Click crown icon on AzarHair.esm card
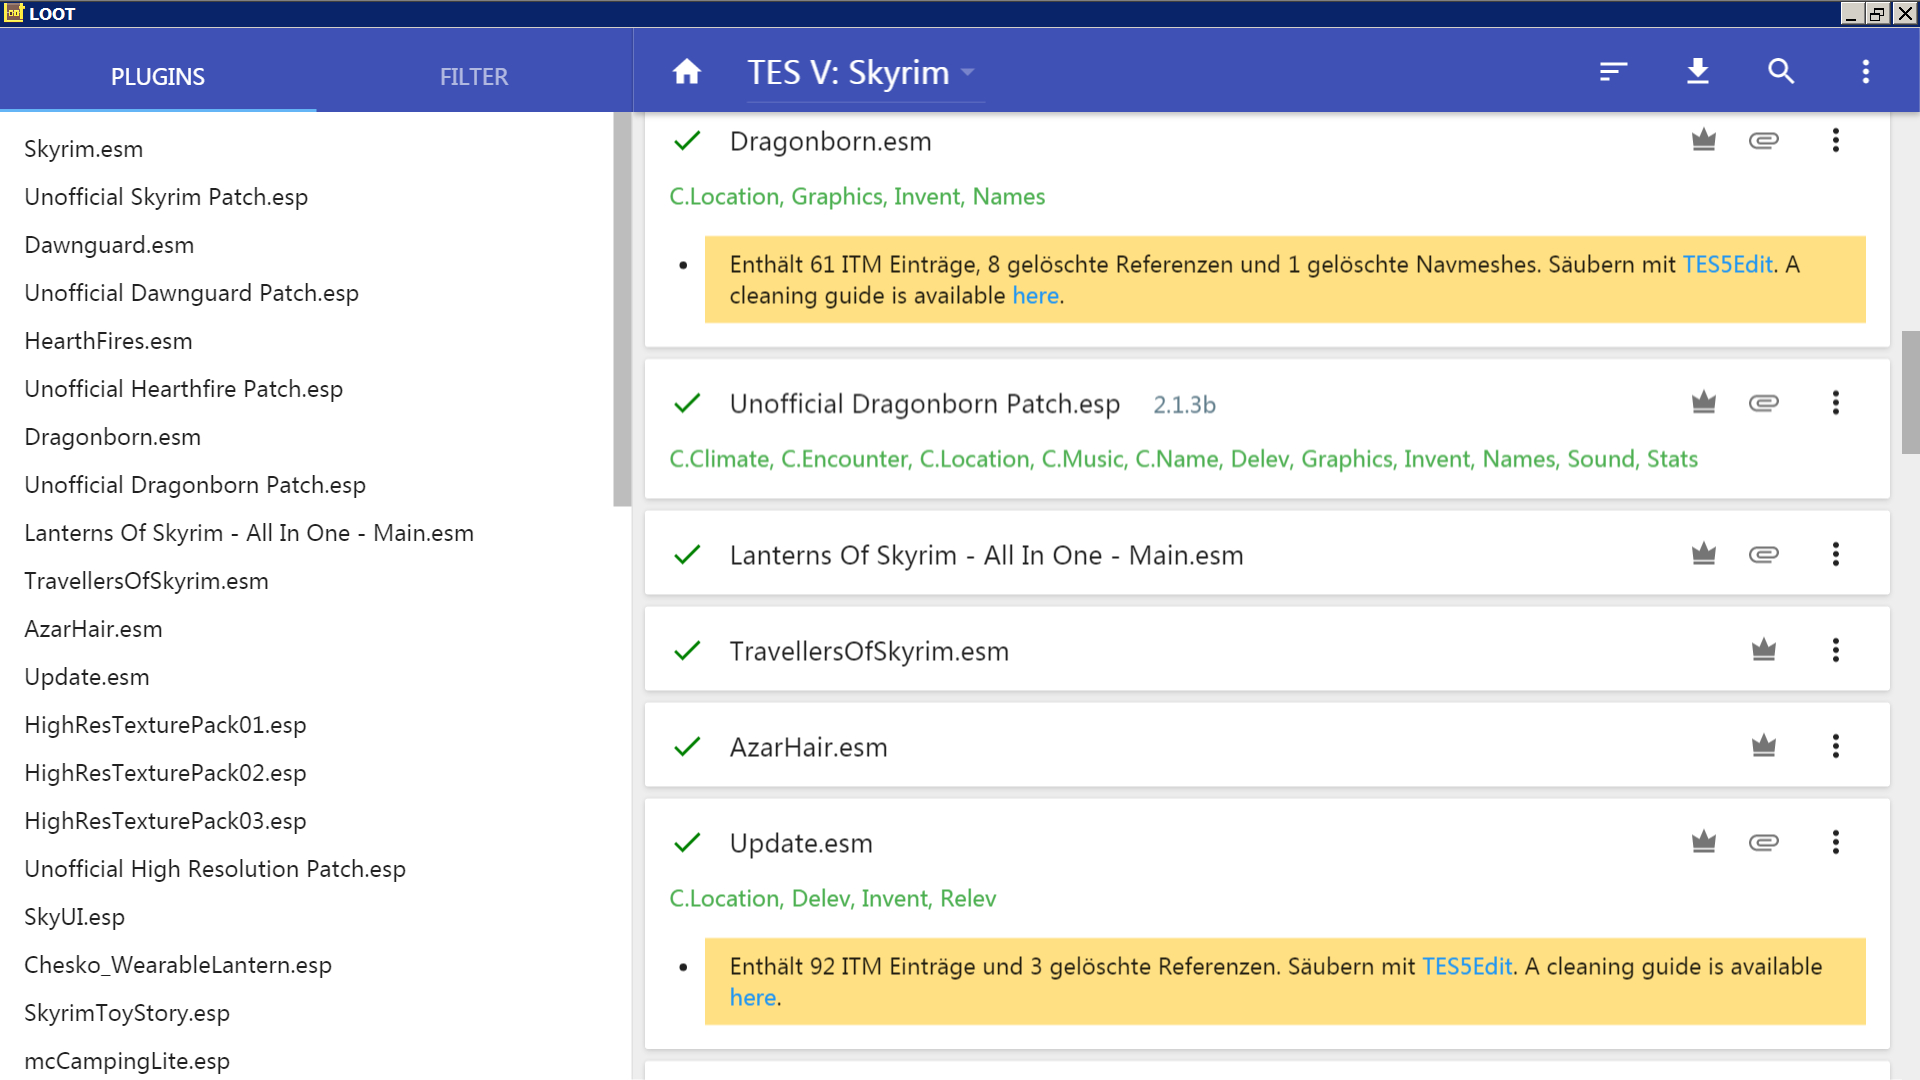The image size is (1920, 1080). 1764,746
